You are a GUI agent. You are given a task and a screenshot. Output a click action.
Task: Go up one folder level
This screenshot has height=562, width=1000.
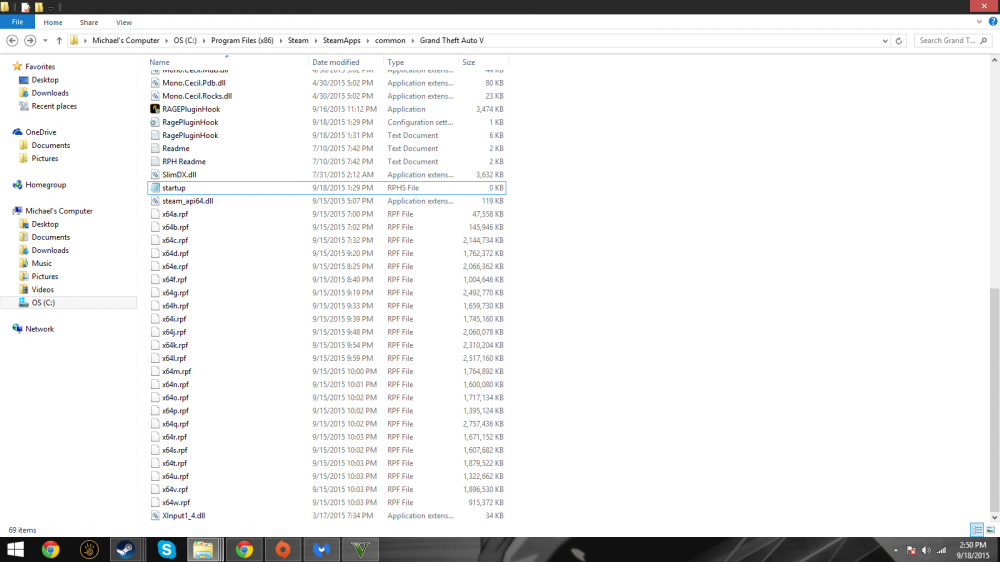click(x=59, y=40)
